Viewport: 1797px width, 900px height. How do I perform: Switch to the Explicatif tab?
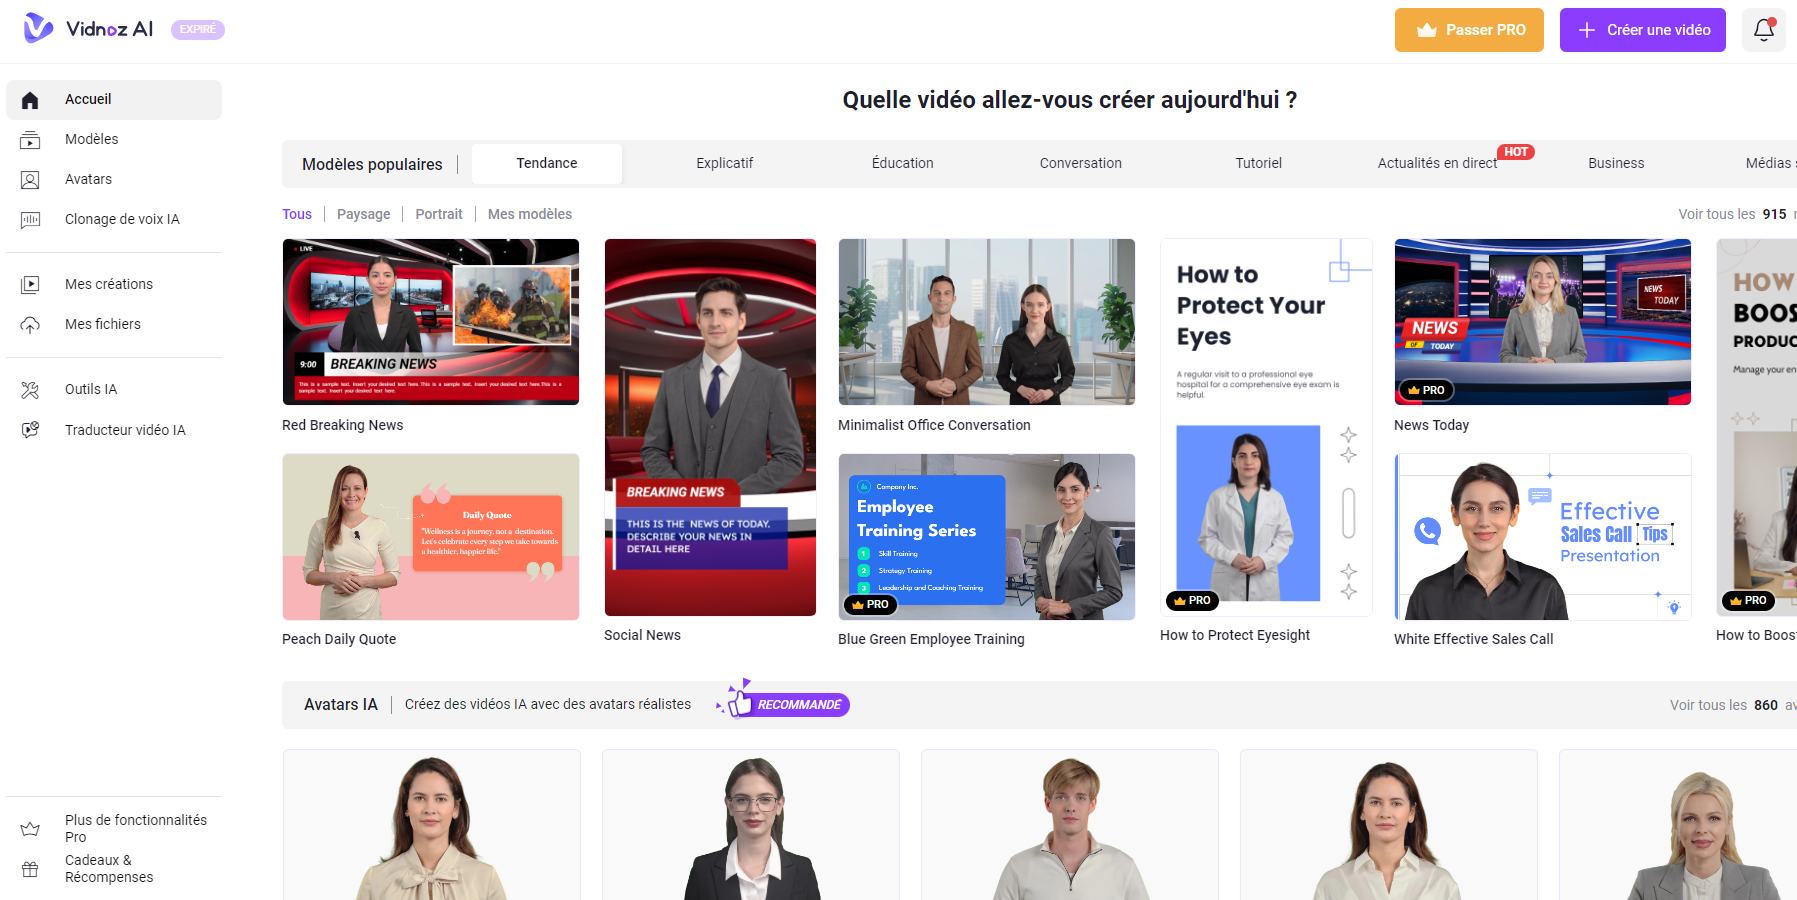[725, 163]
